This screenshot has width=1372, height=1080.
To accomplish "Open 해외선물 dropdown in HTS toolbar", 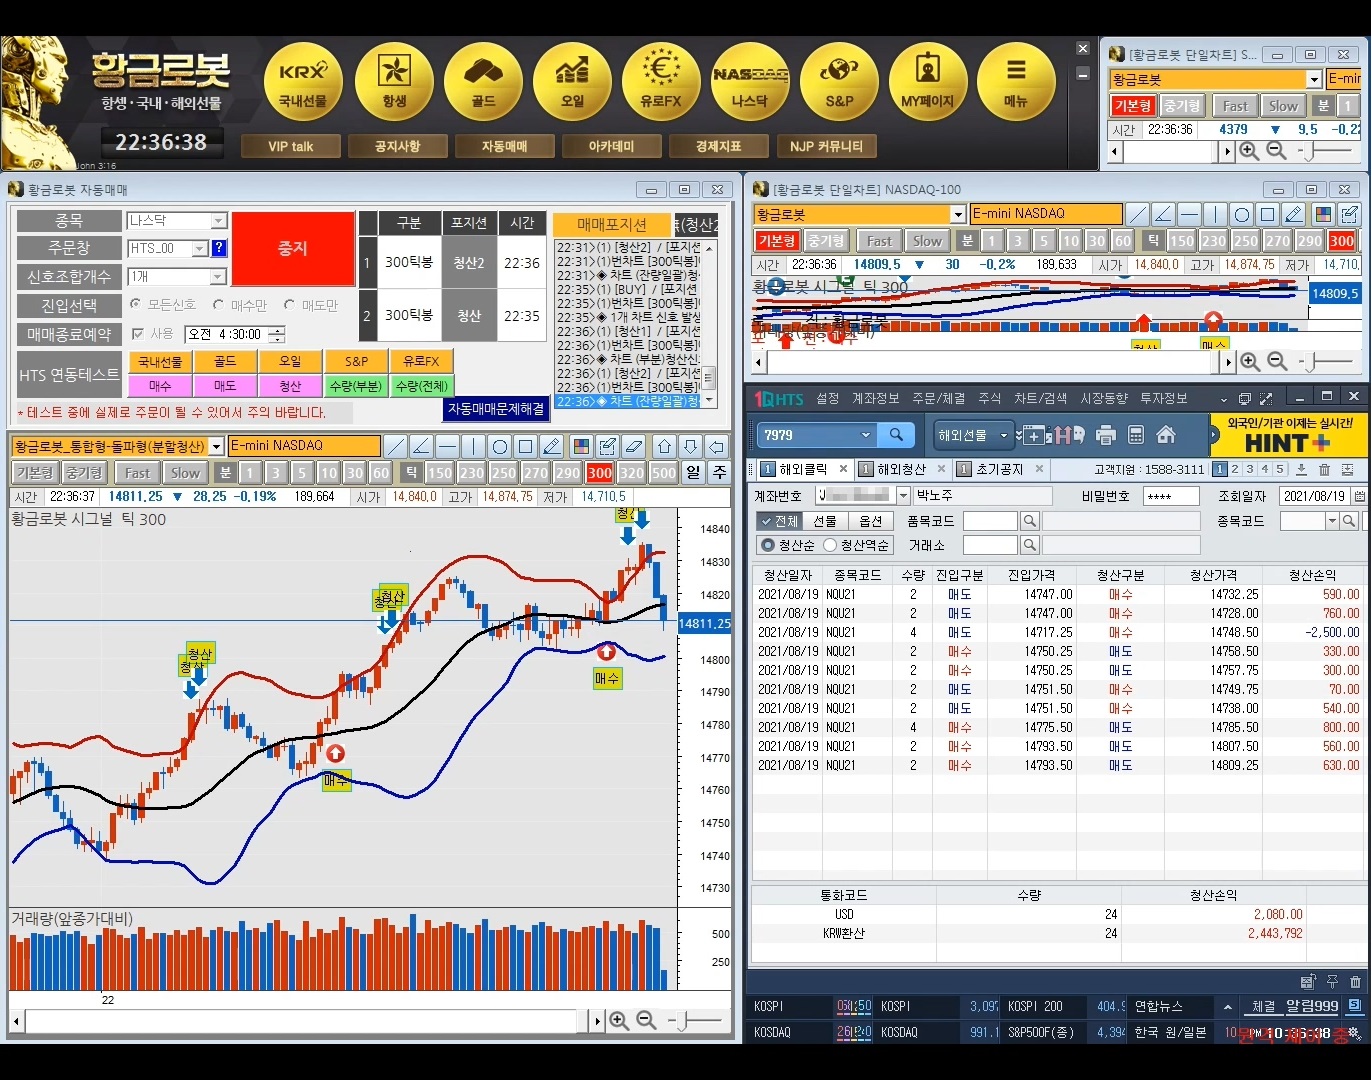I will pos(972,435).
